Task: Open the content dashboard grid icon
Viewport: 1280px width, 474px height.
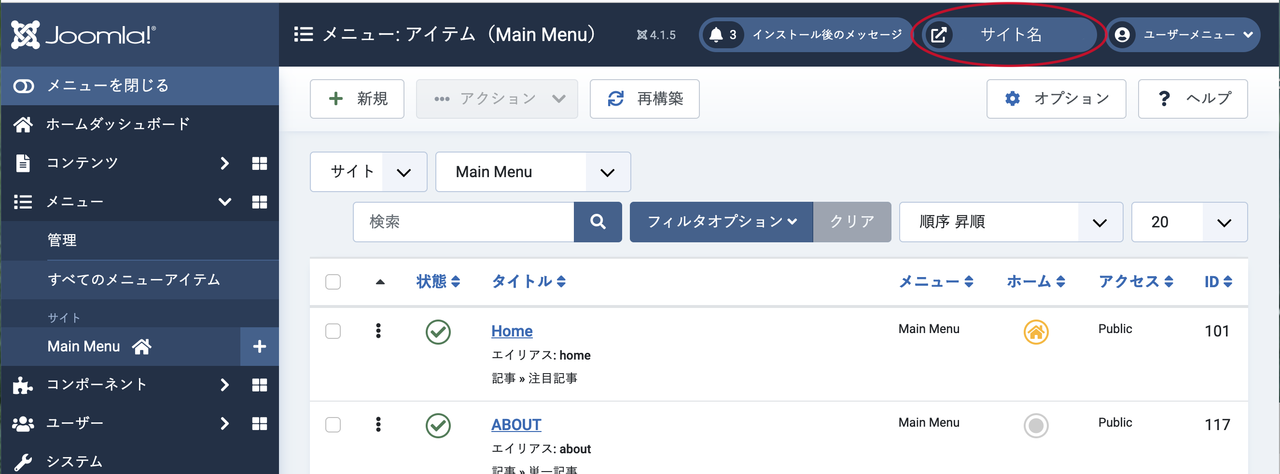Action: pyautogui.click(x=259, y=163)
